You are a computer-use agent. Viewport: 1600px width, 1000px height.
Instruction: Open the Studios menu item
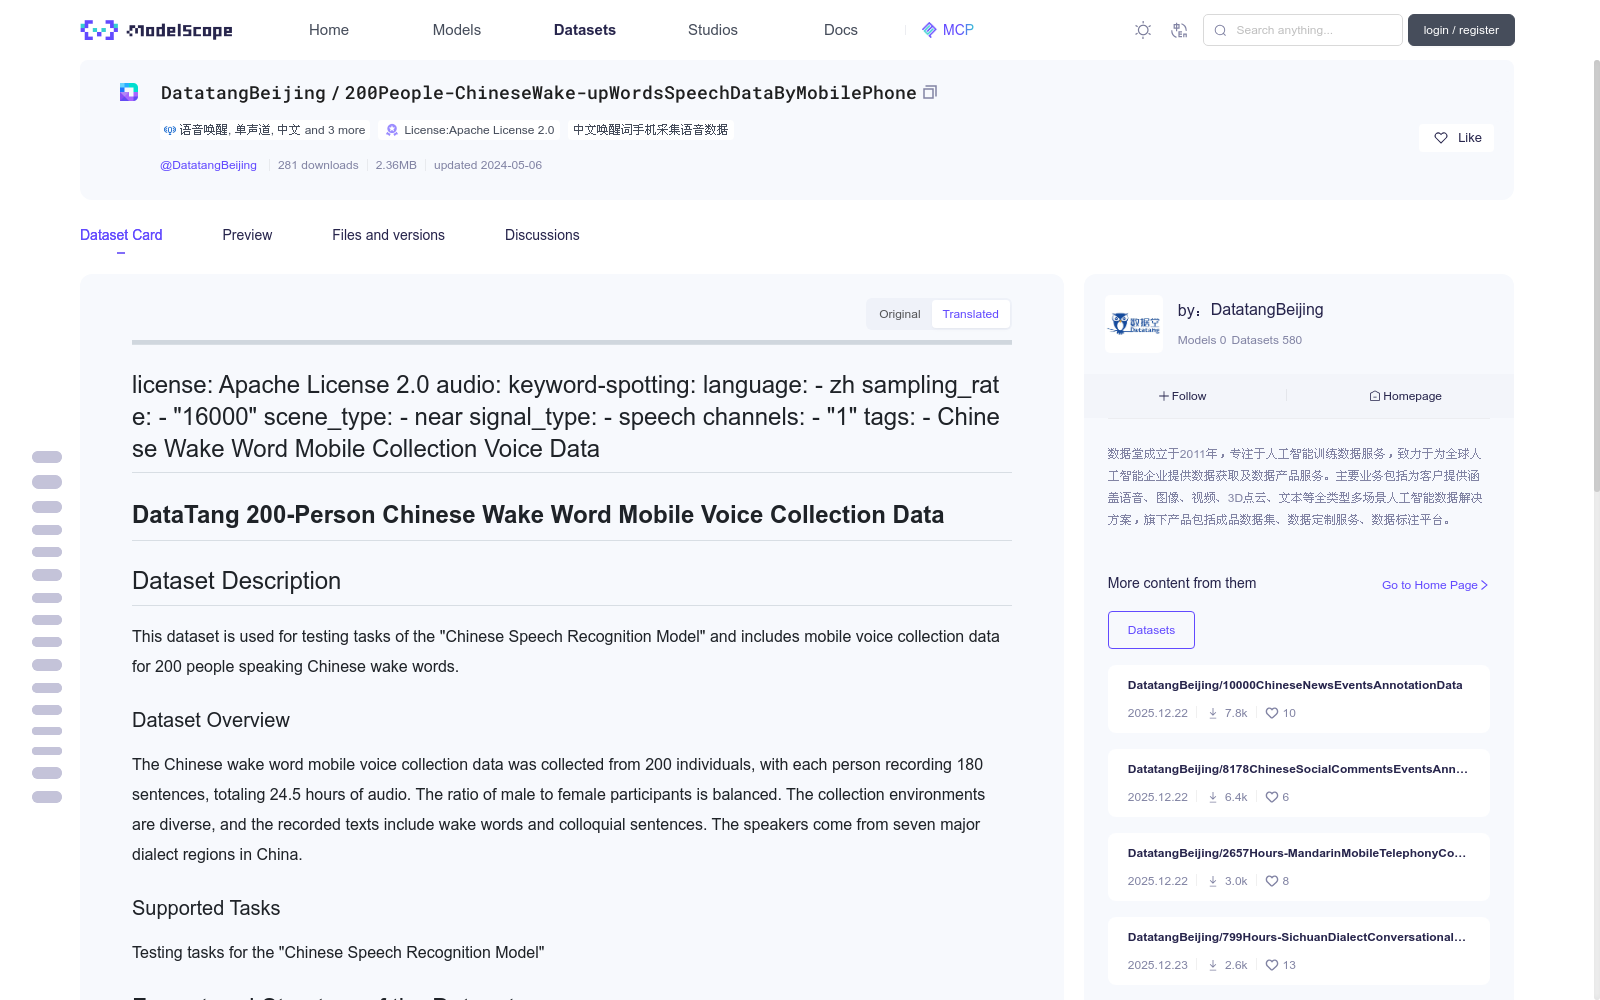713,30
